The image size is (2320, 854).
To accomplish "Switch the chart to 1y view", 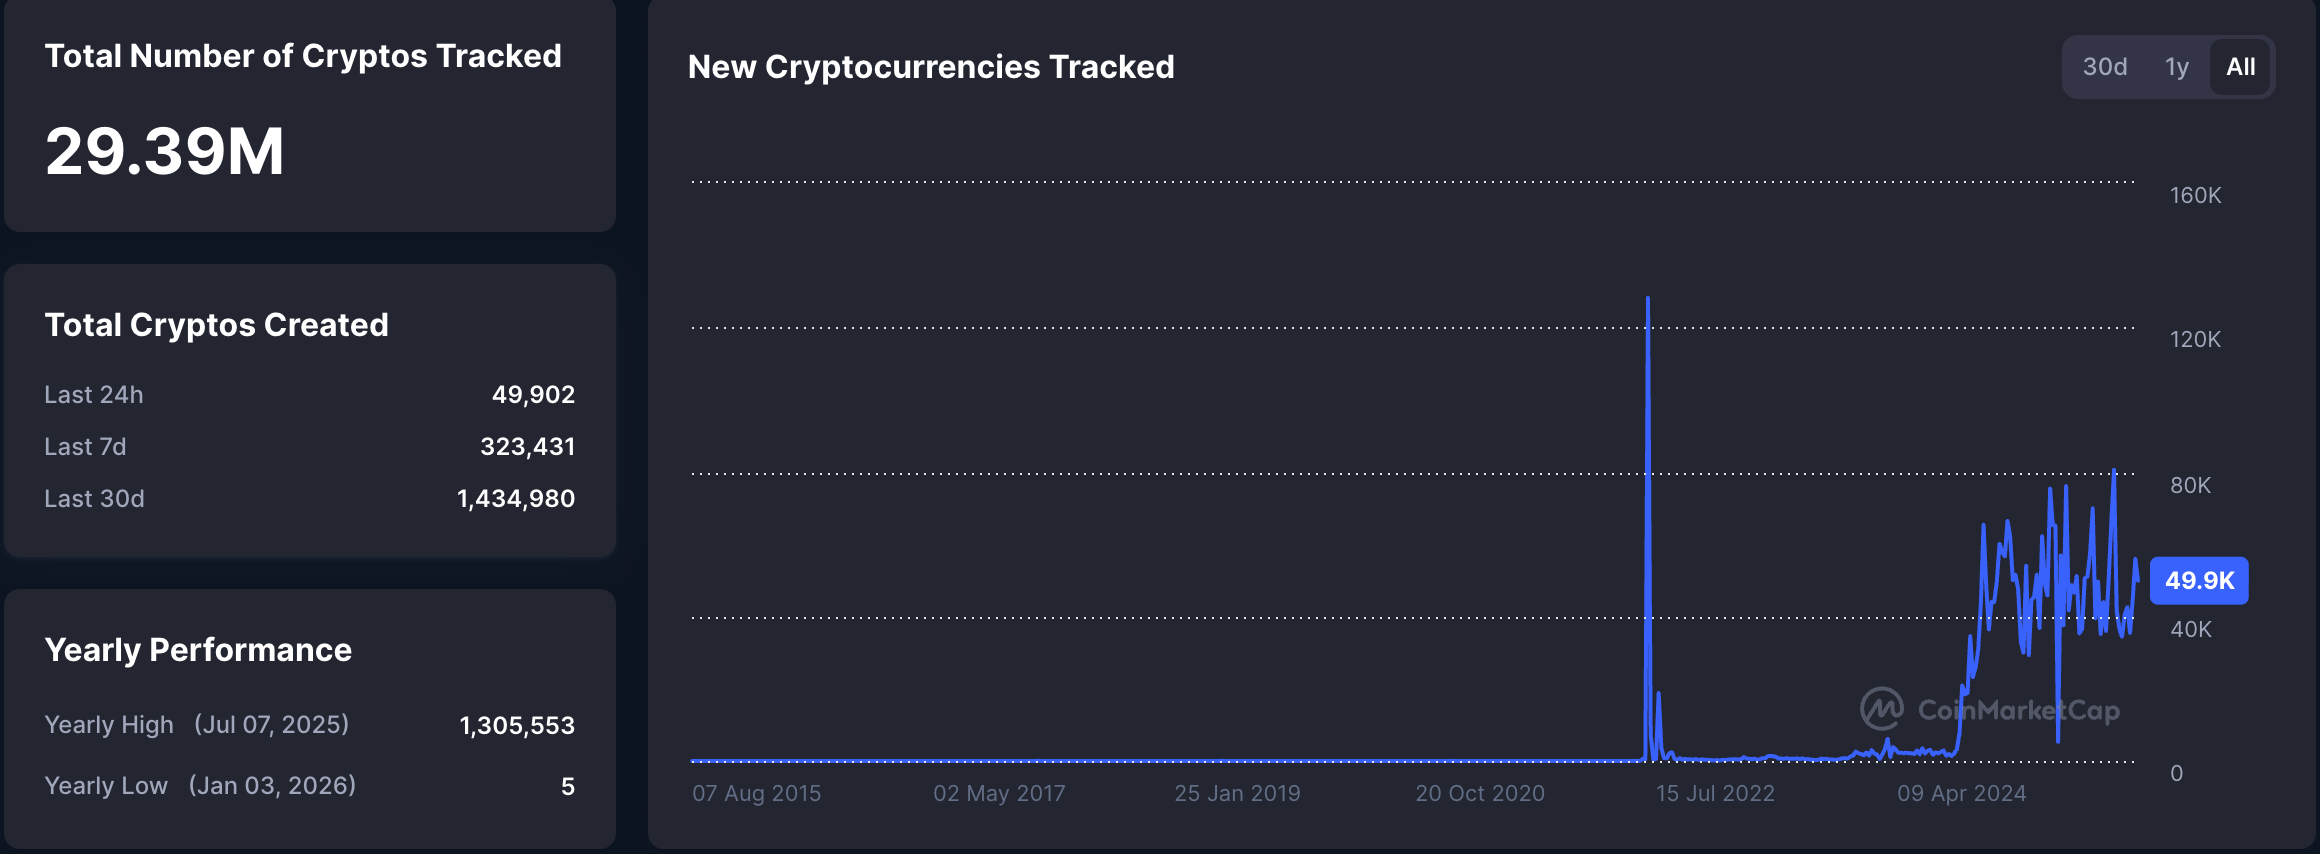I will click(2176, 66).
